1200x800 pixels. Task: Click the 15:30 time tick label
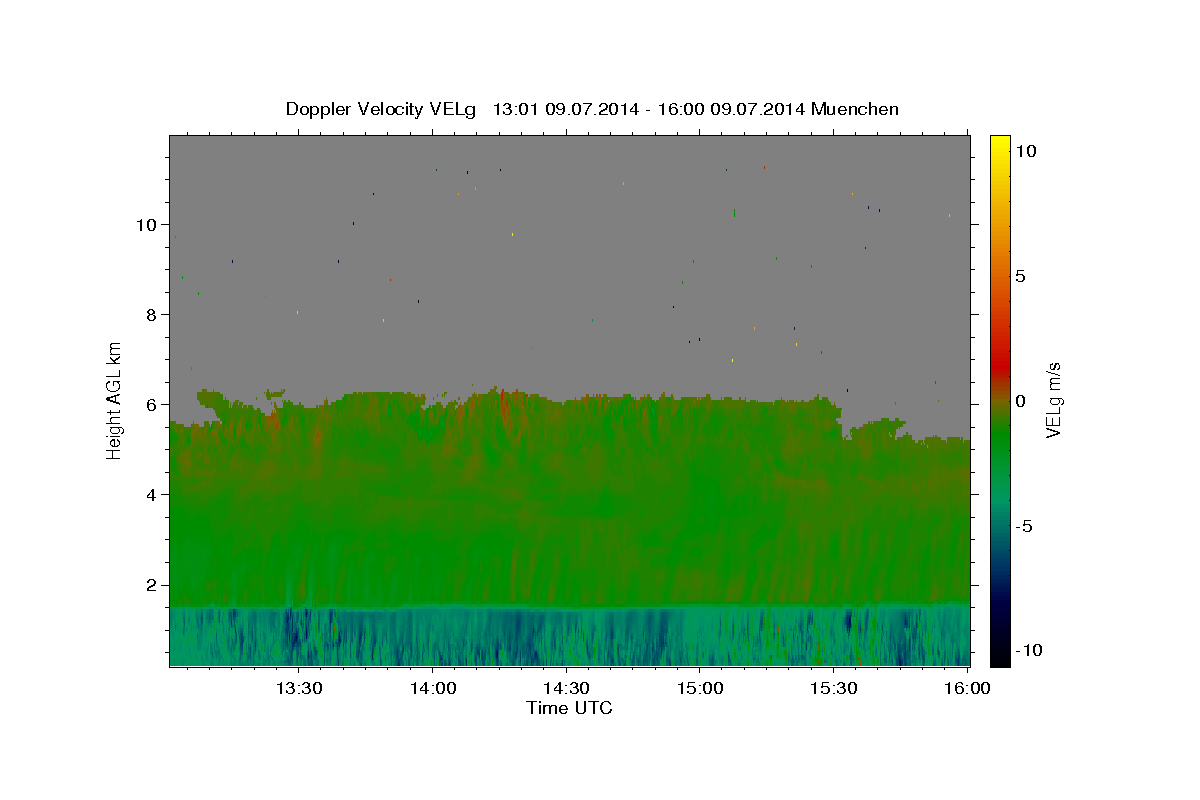click(834, 688)
